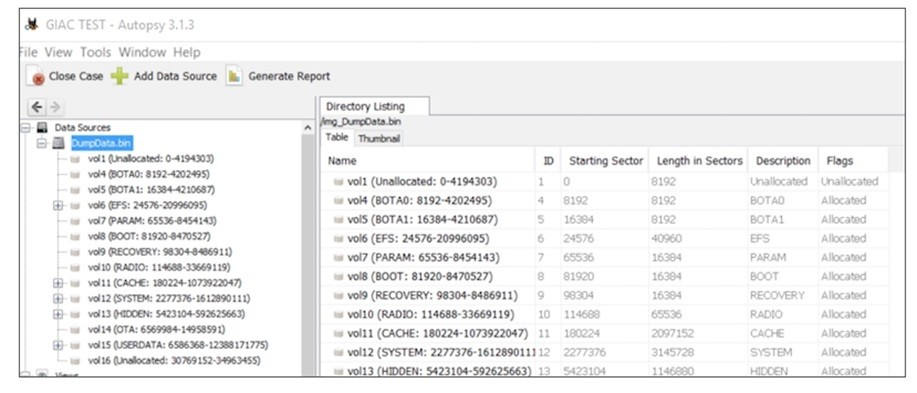
Task: Click volume icon of vol10 RADIO in tree
Action: pos(75,267)
